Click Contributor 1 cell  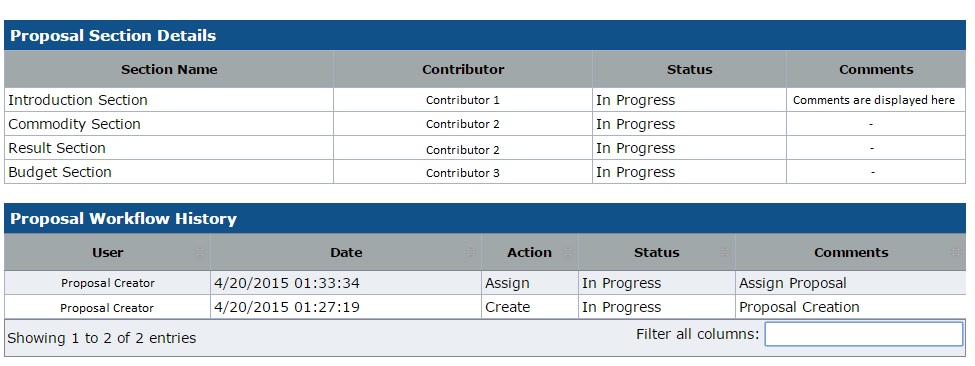tap(463, 100)
